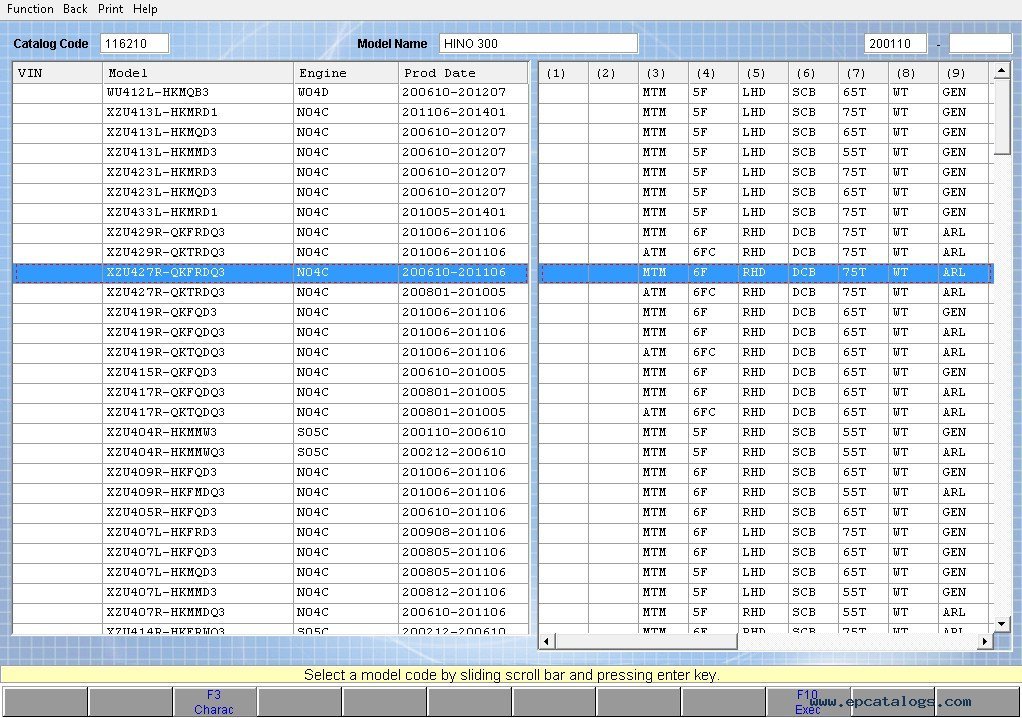Select model row XZU409R-HKFQD3
This screenshot has width=1022, height=718.
pyautogui.click(x=270, y=472)
